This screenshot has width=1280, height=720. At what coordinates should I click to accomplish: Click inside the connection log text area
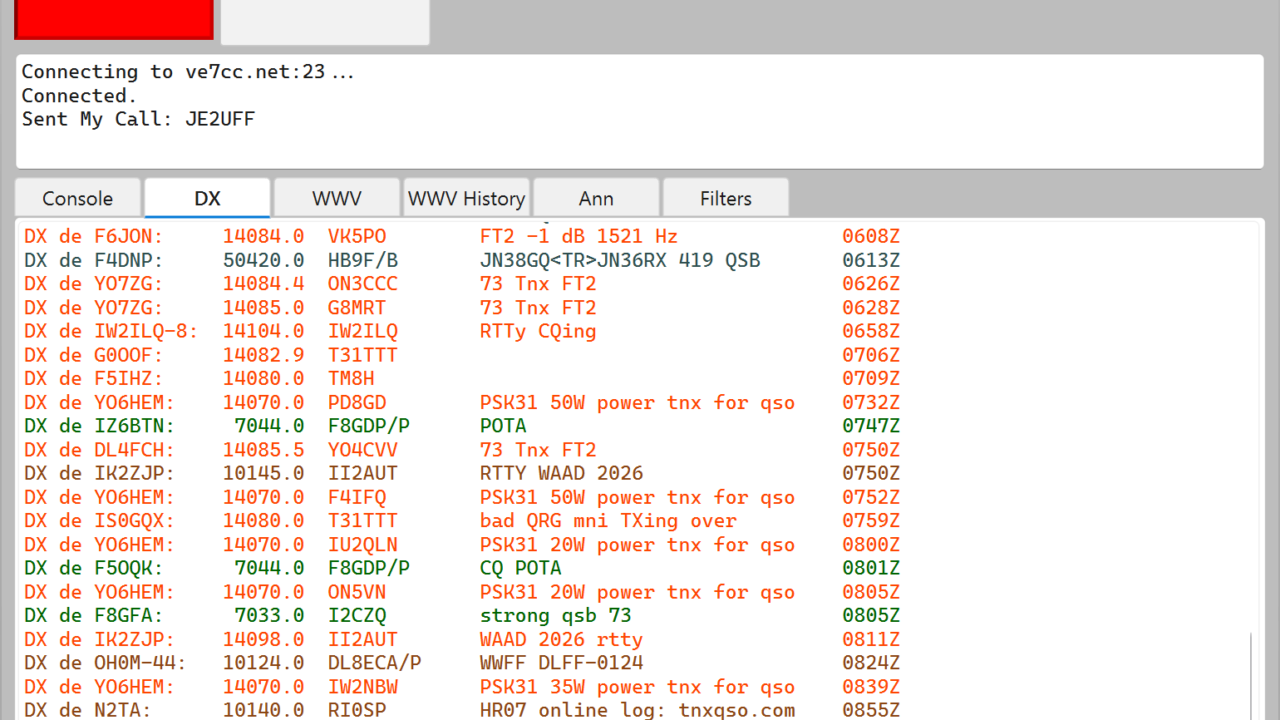[x=640, y=140]
